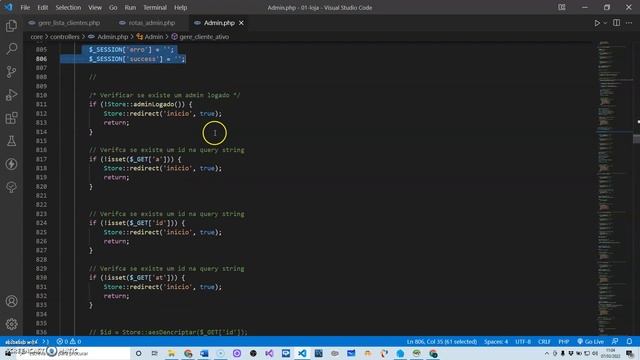This screenshot has height=360, width=640.
Task: Open the Action Center notification icon
Action: coord(630,353)
